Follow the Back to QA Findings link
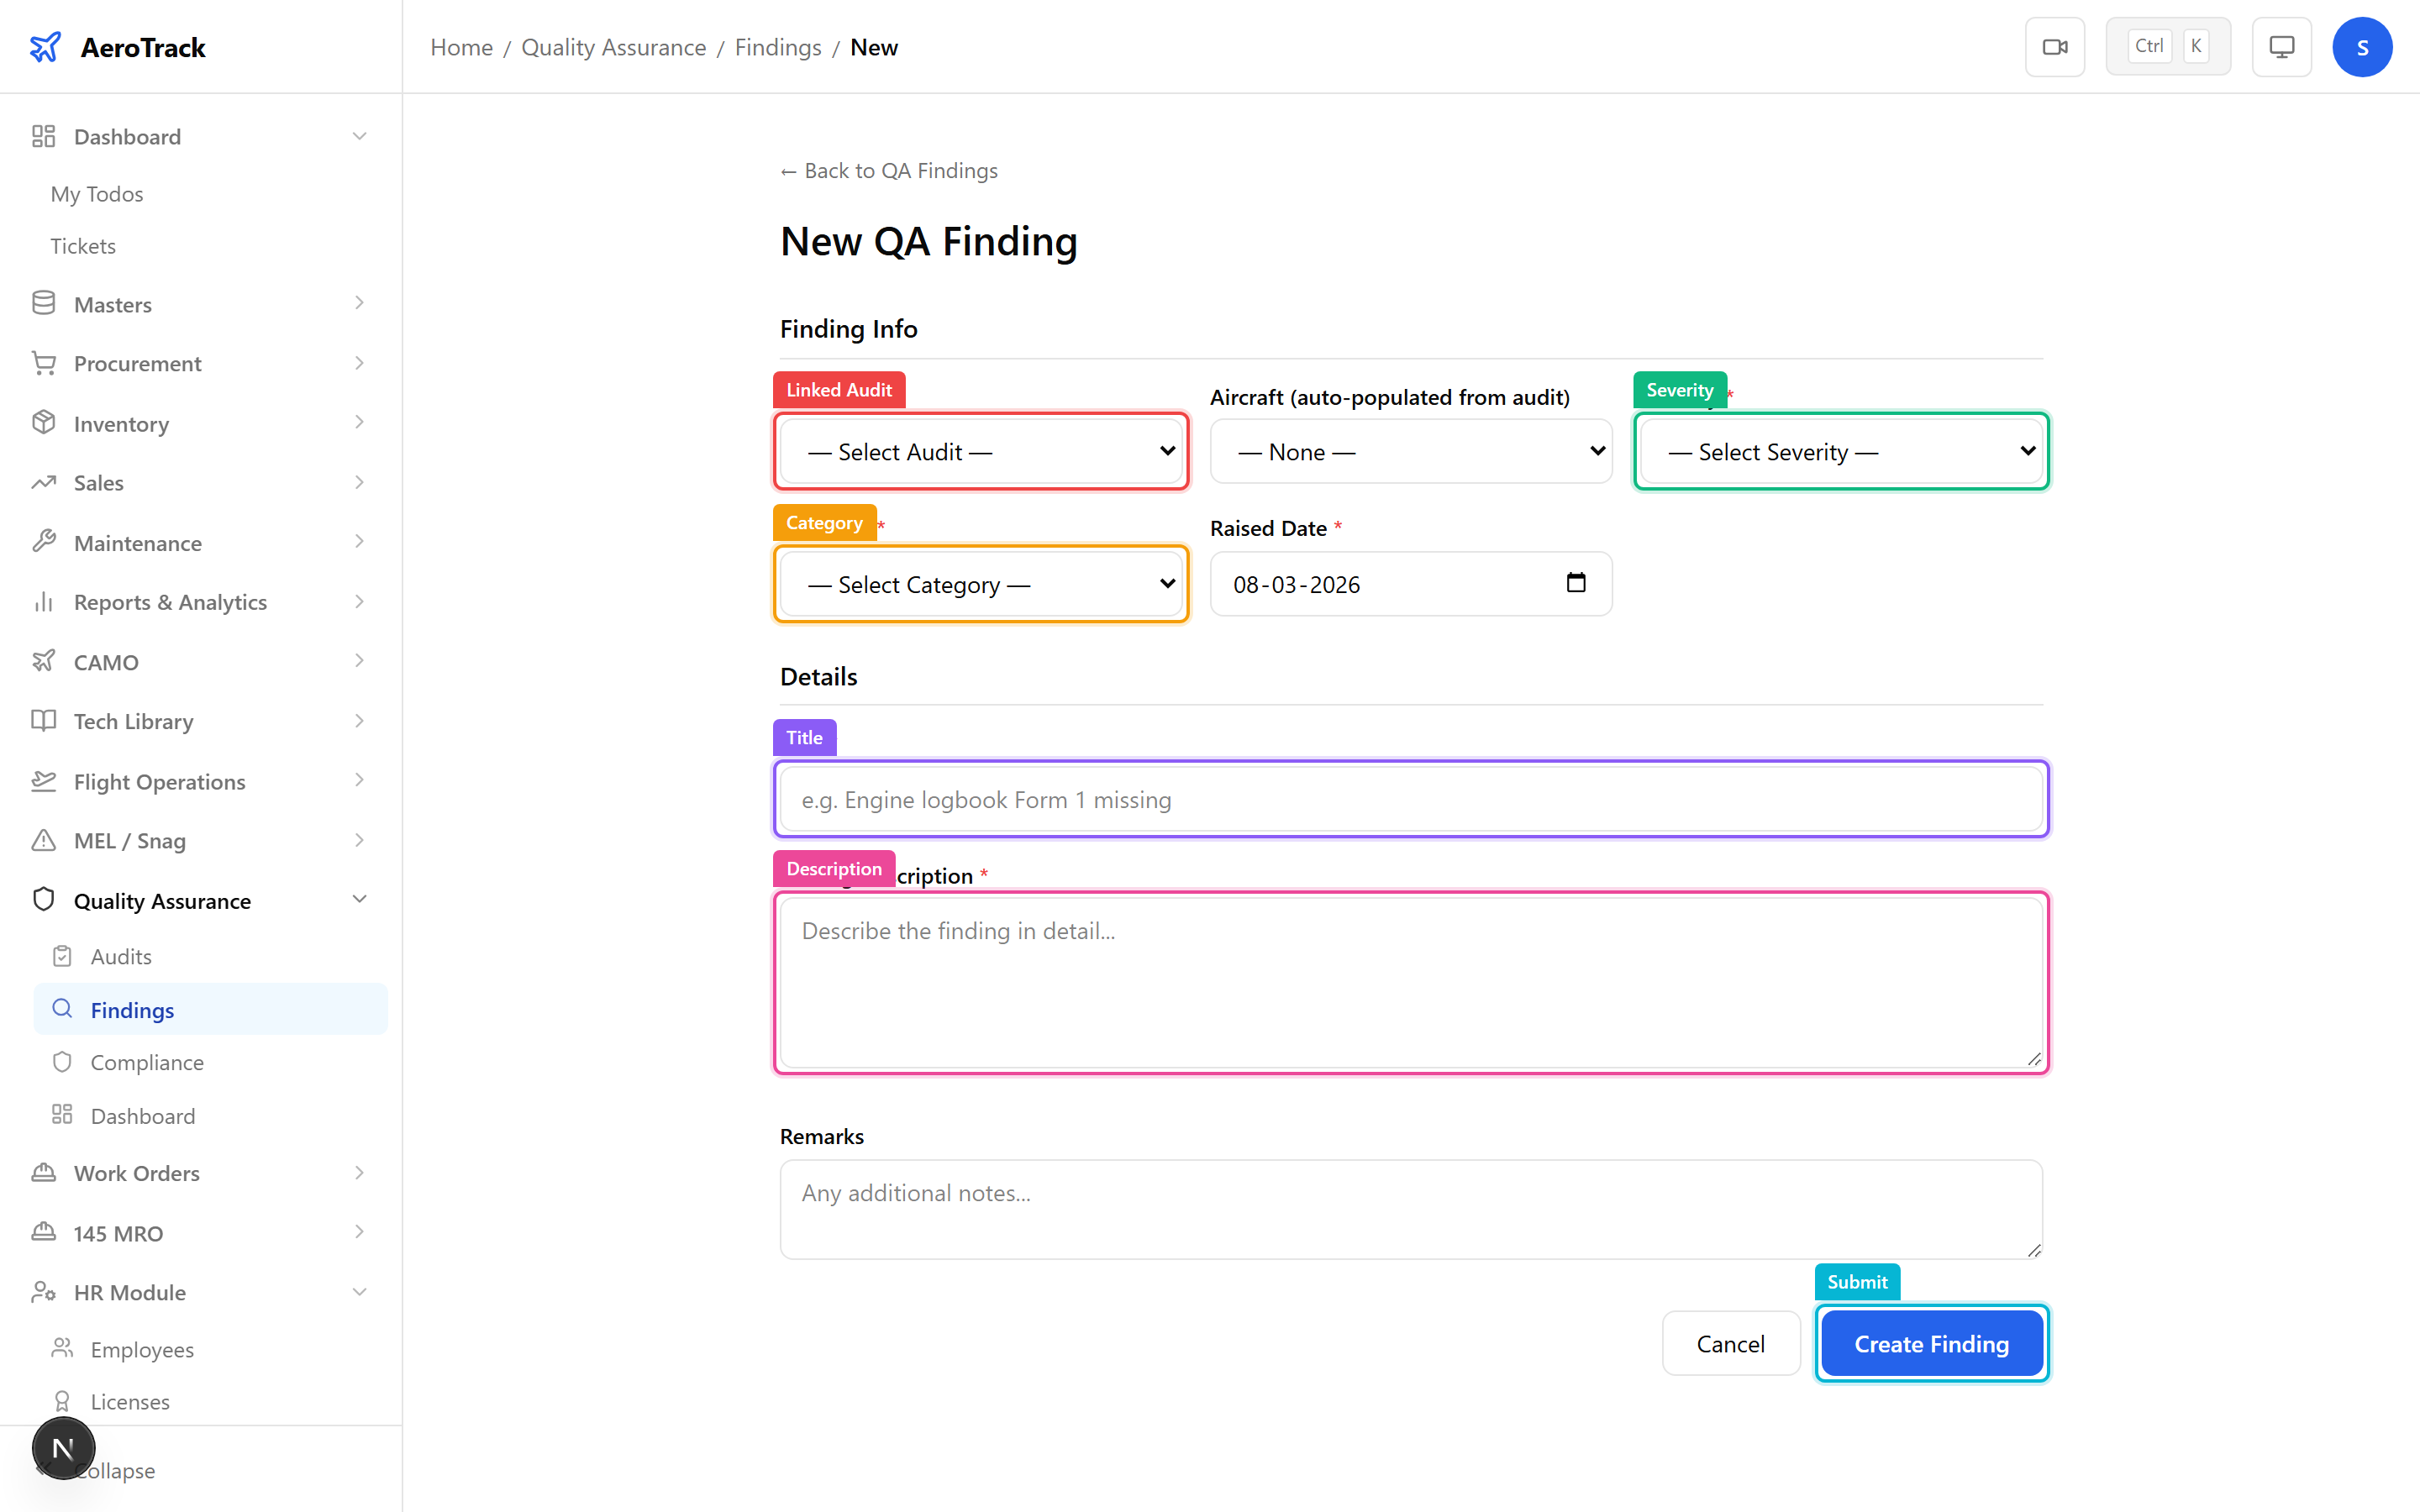The width and height of the screenshot is (2420, 1512). 888,170
